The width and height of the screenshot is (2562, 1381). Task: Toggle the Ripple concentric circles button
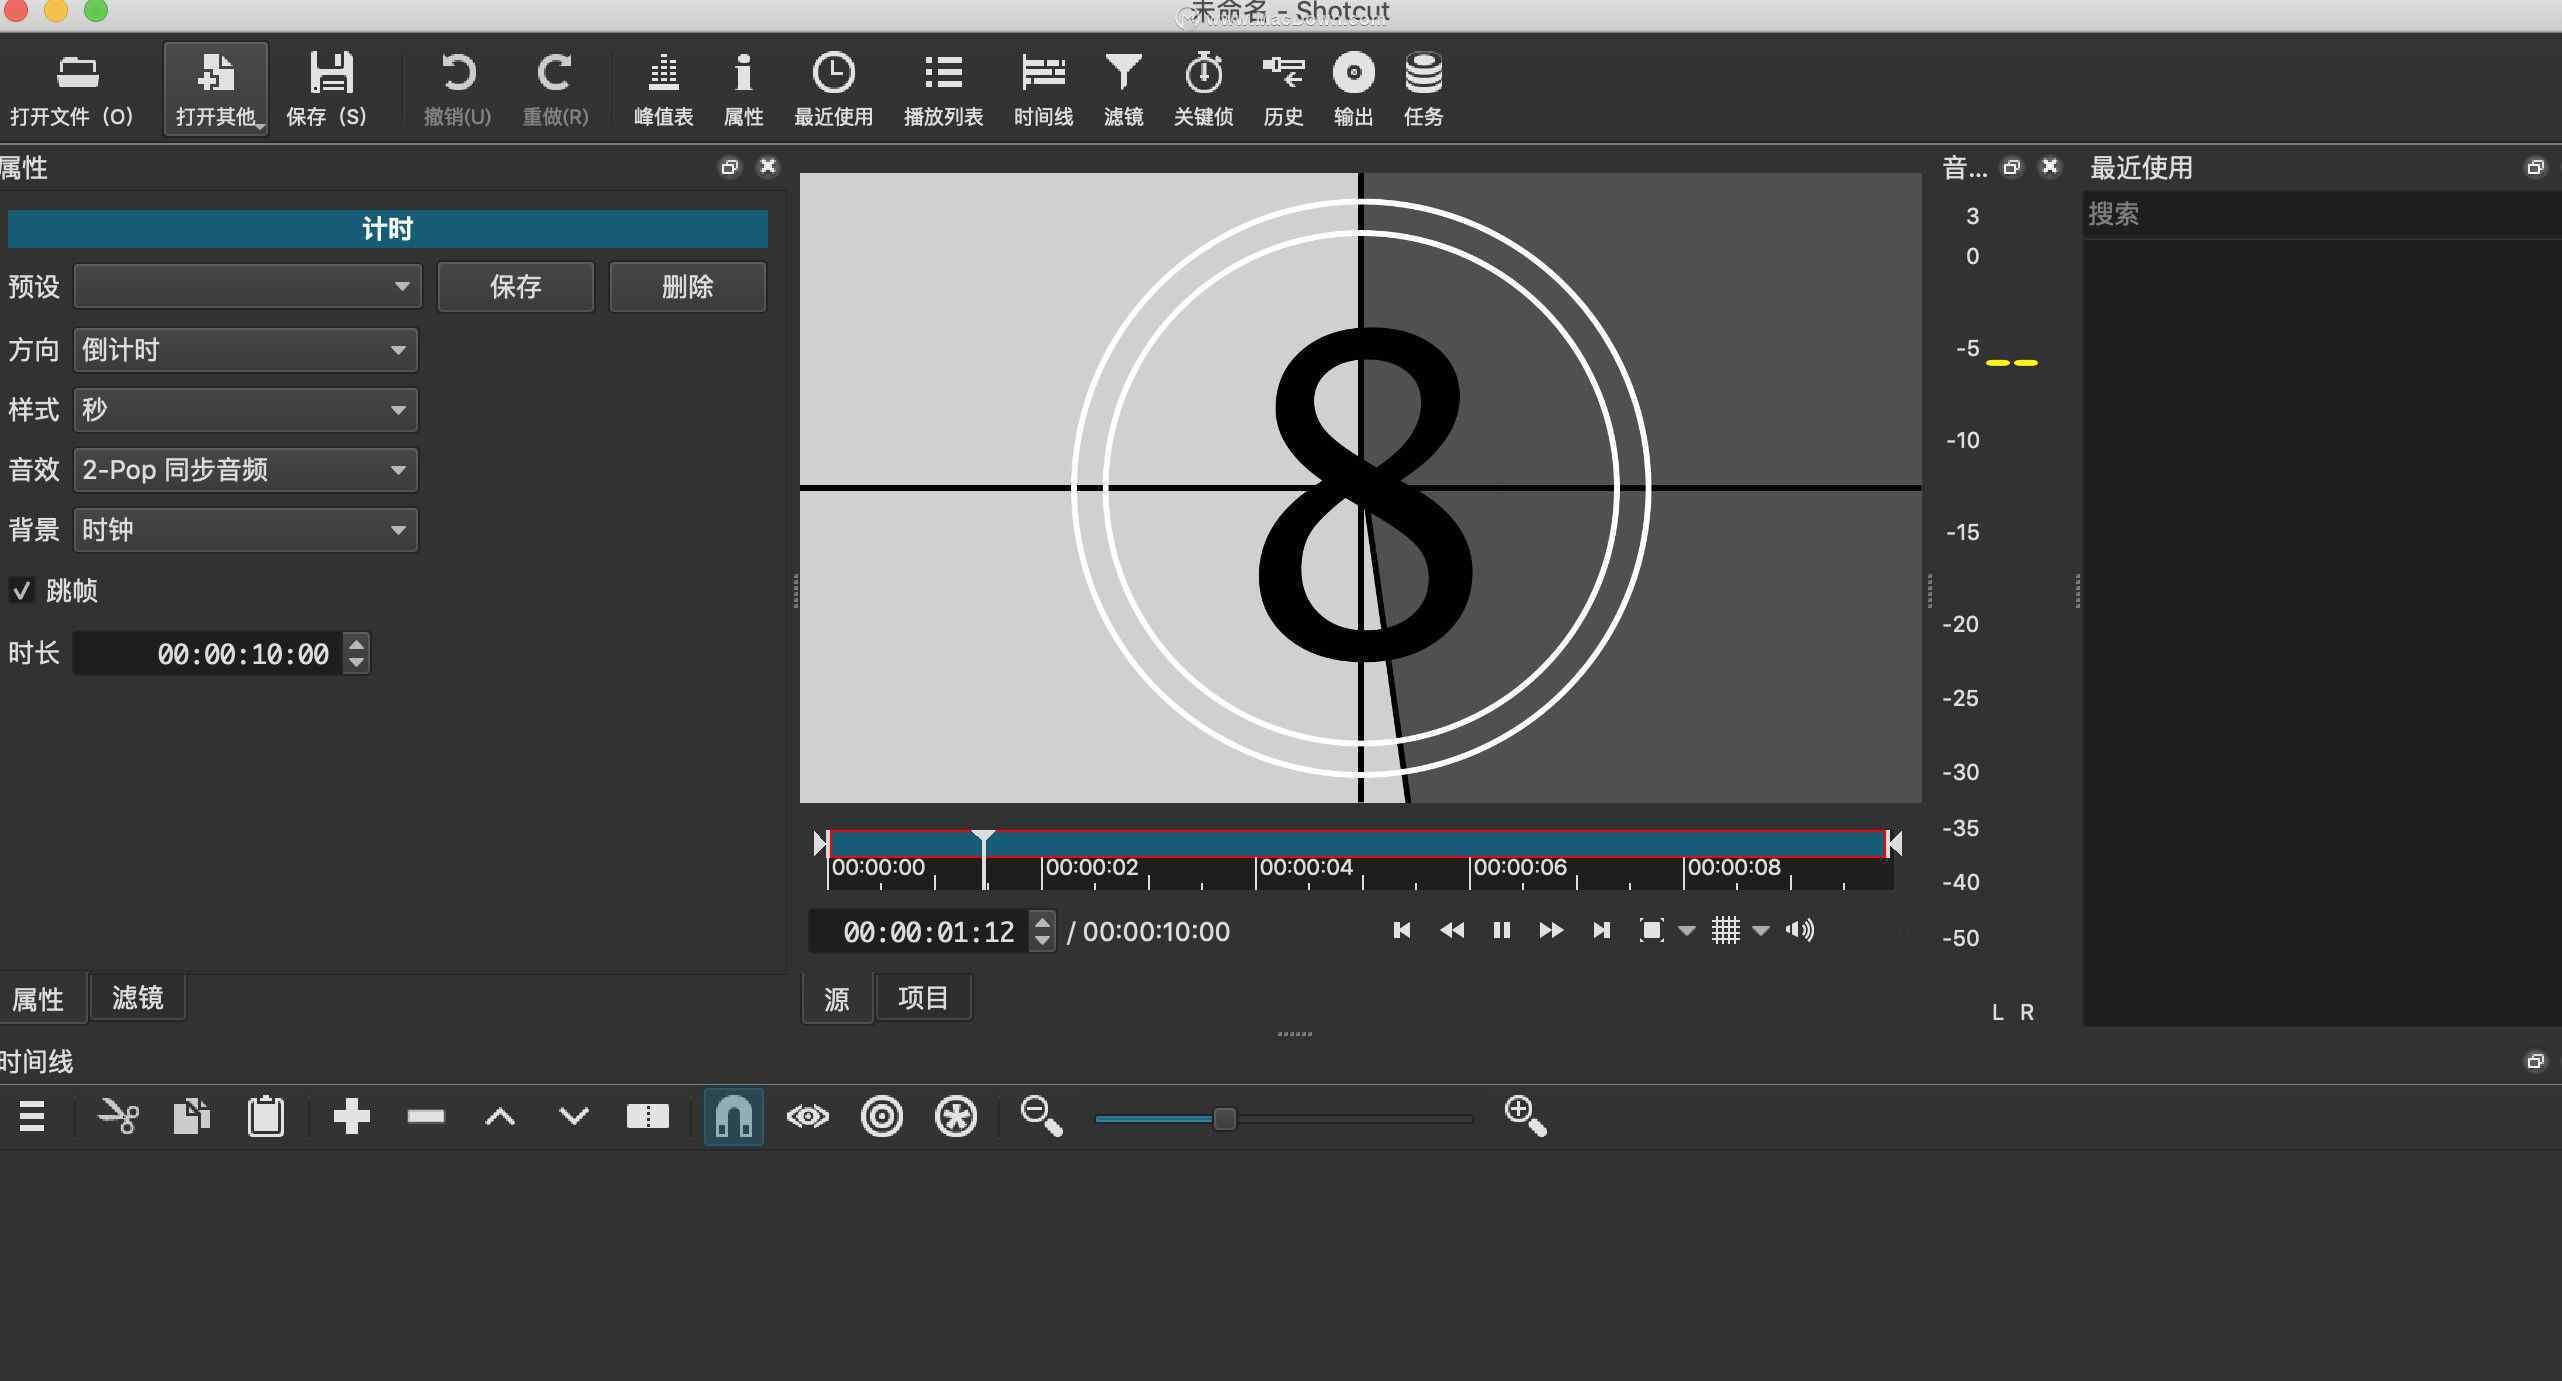tap(882, 1116)
